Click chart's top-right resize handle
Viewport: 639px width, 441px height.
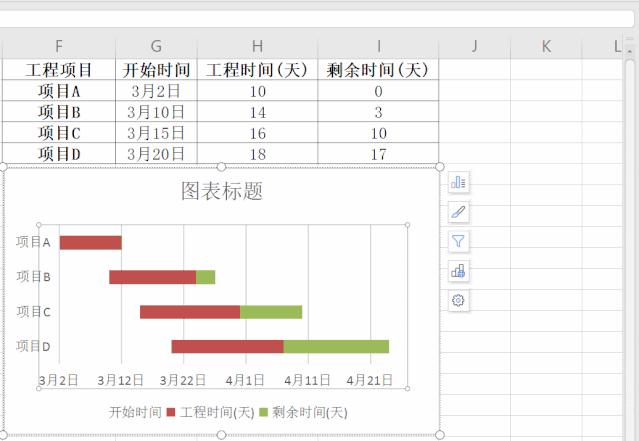440,167
